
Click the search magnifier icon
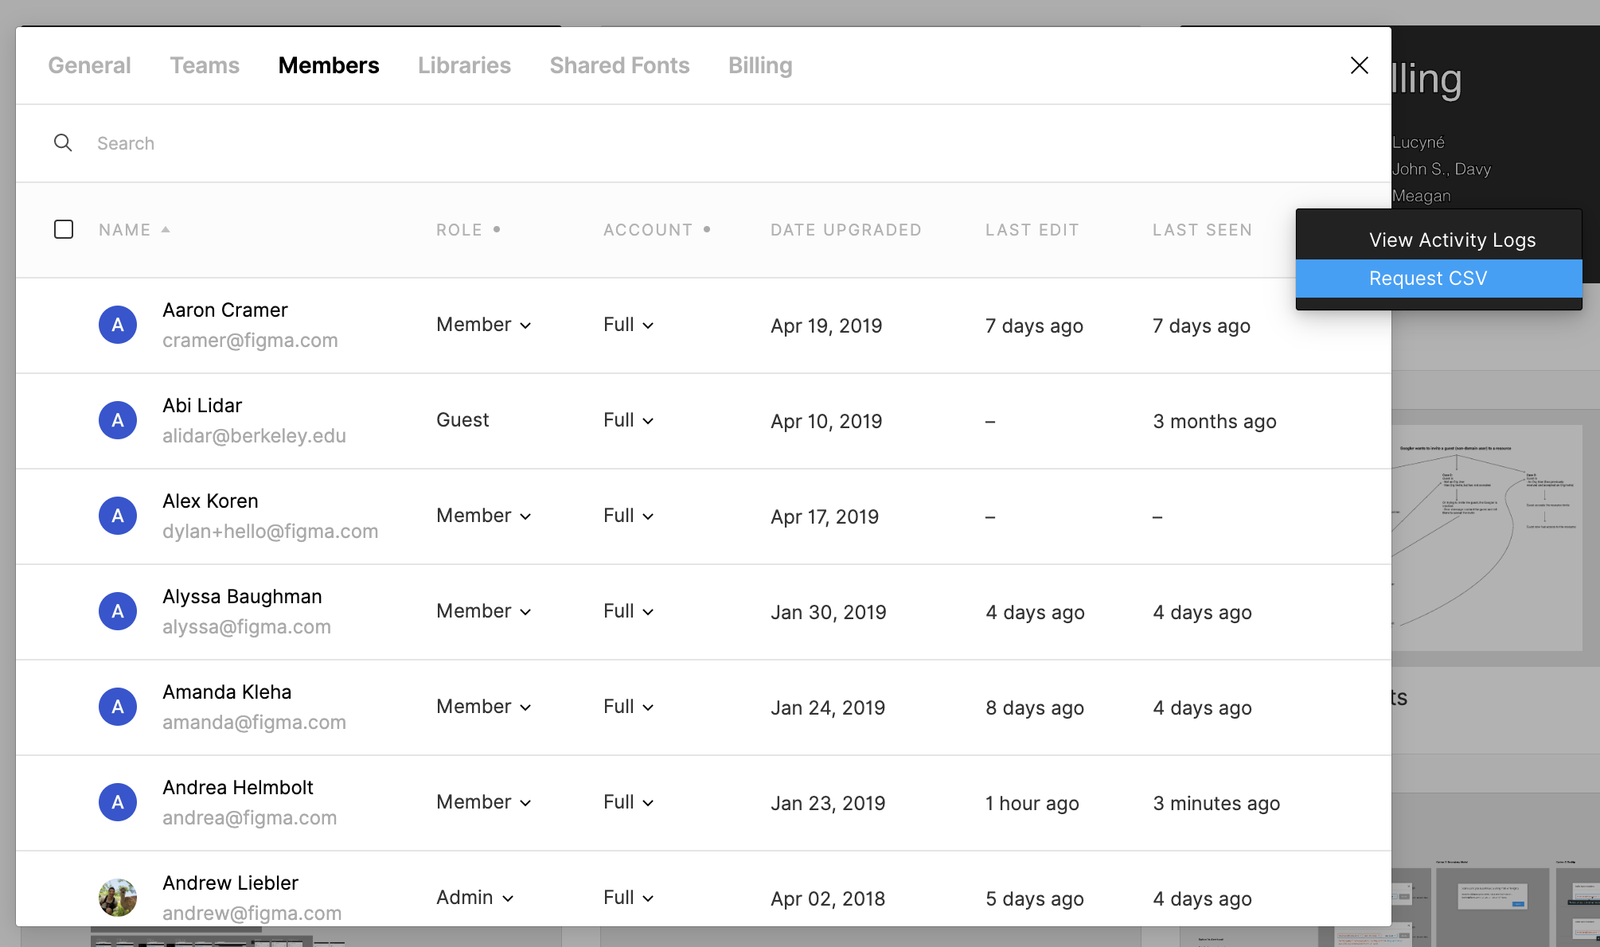pos(63,143)
